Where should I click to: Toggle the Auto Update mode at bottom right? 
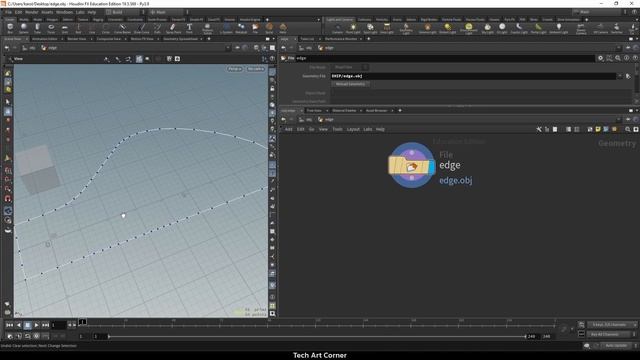tap(616, 346)
